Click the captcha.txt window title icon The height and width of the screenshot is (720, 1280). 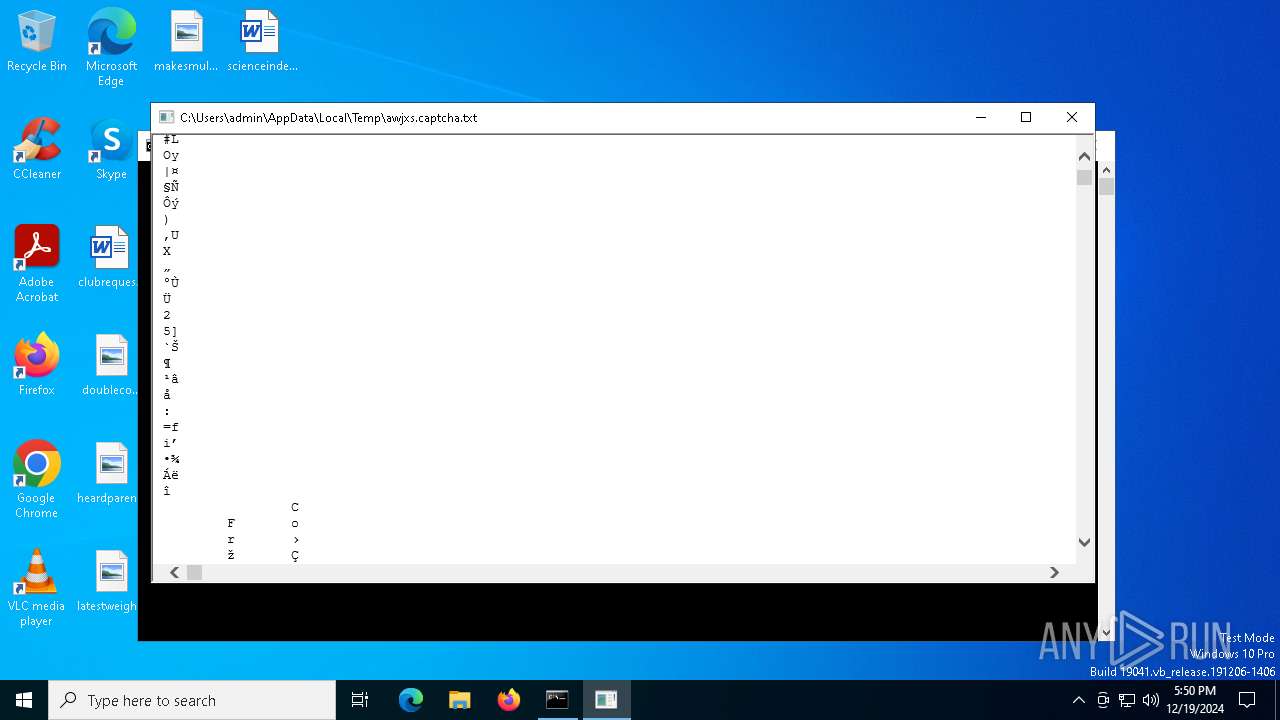click(167, 117)
